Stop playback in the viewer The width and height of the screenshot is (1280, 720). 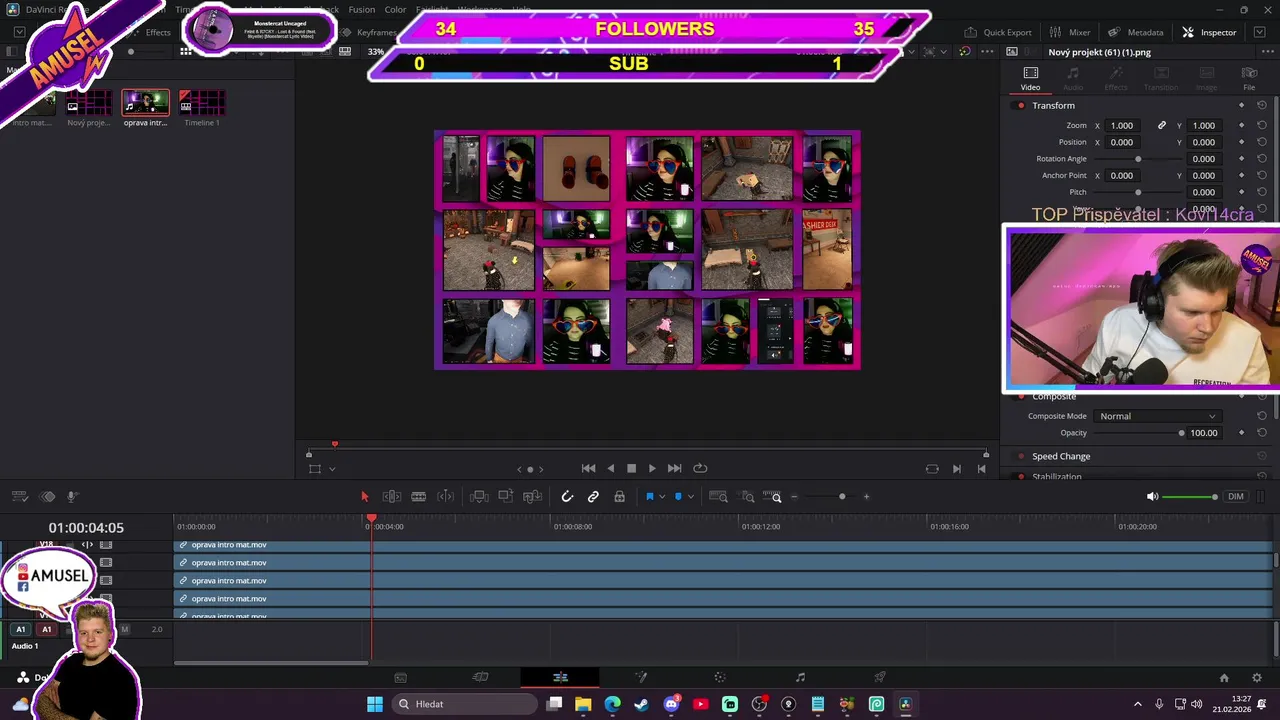[631, 468]
